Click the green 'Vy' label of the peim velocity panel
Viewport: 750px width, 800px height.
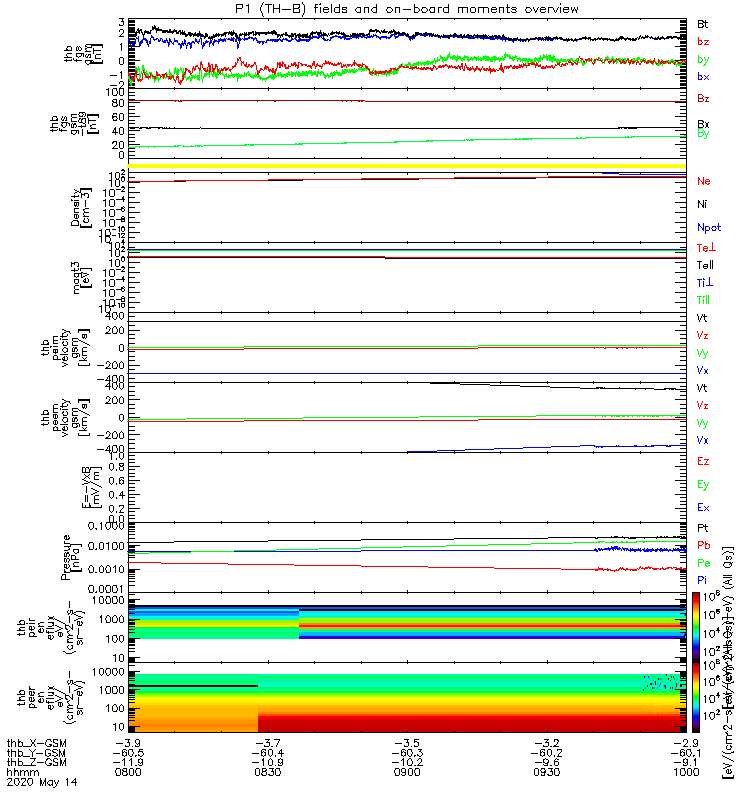pyautogui.click(x=703, y=354)
